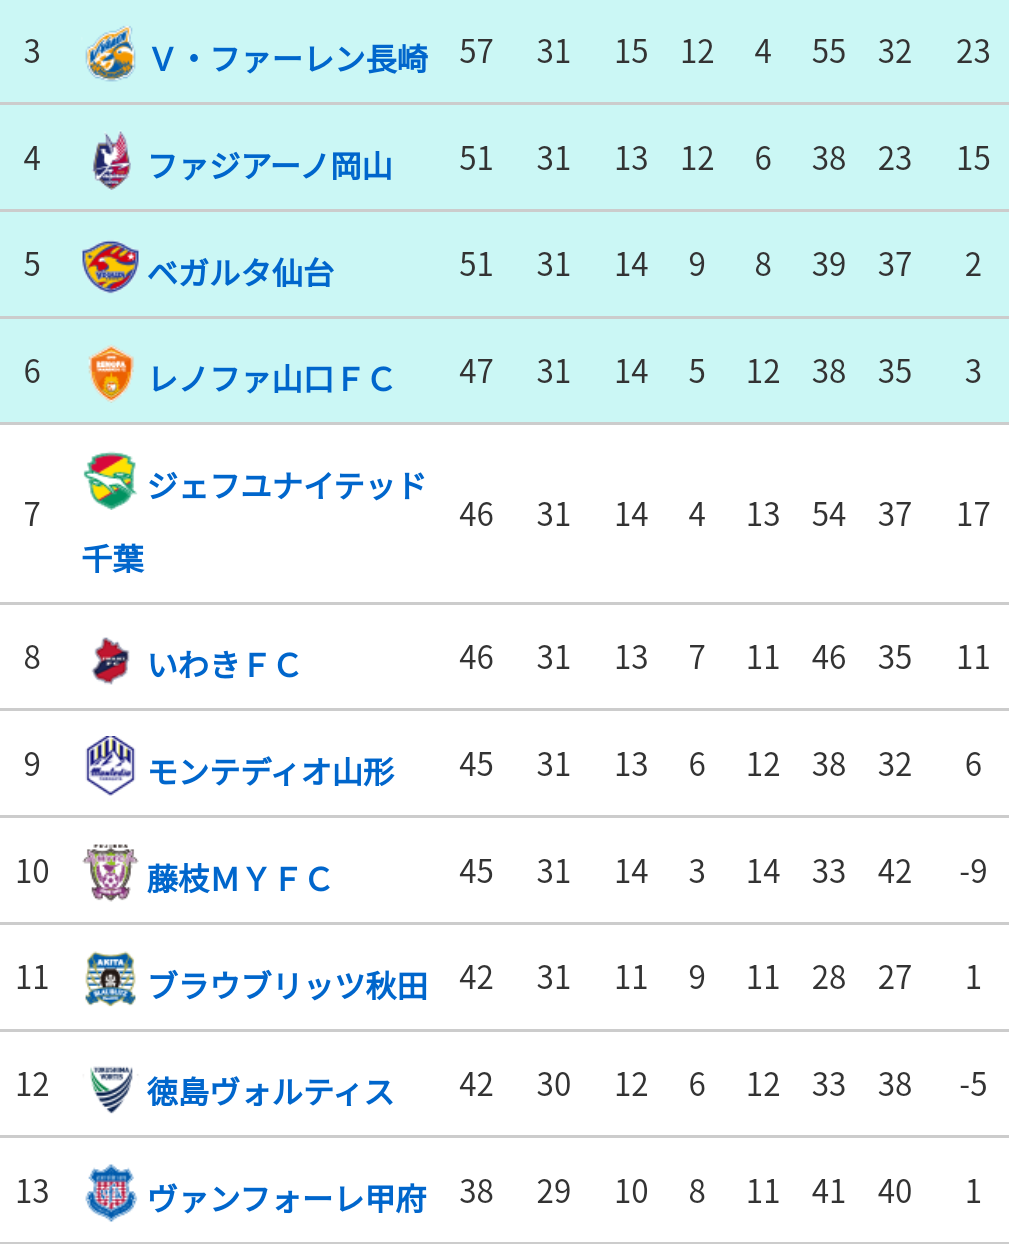Click the いわきFC team crest
Image resolution: width=1009 pixels, height=1244 pixels.
110,659
